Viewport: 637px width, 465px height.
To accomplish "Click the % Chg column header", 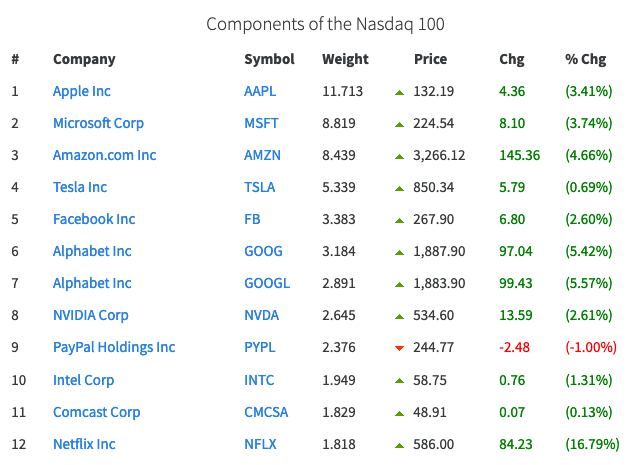I will pyautogui.click(x=585, y=59).
